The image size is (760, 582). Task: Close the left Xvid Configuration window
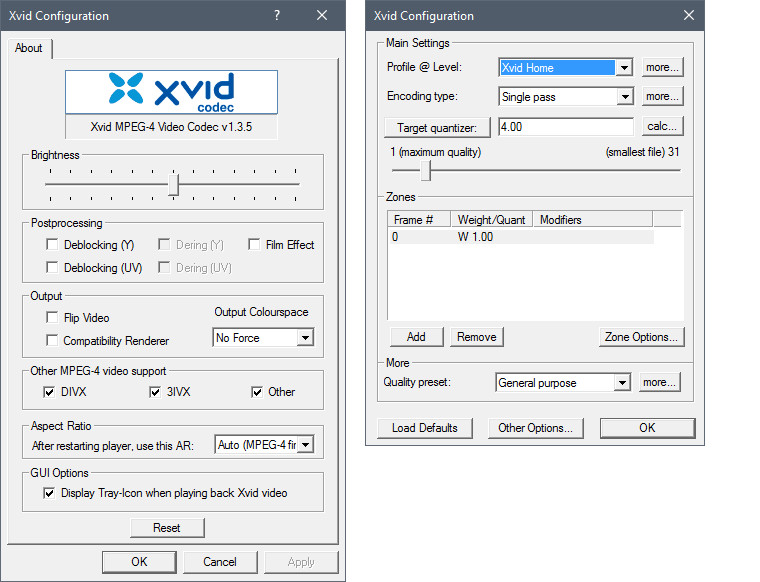point(322,16)
